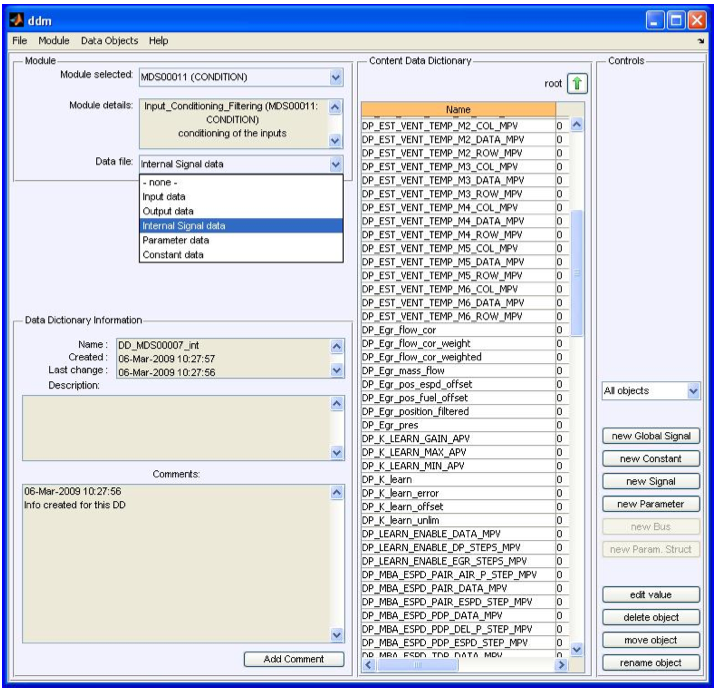Click the Add Comment button
The image size is (717, 693).
[294, 659]
